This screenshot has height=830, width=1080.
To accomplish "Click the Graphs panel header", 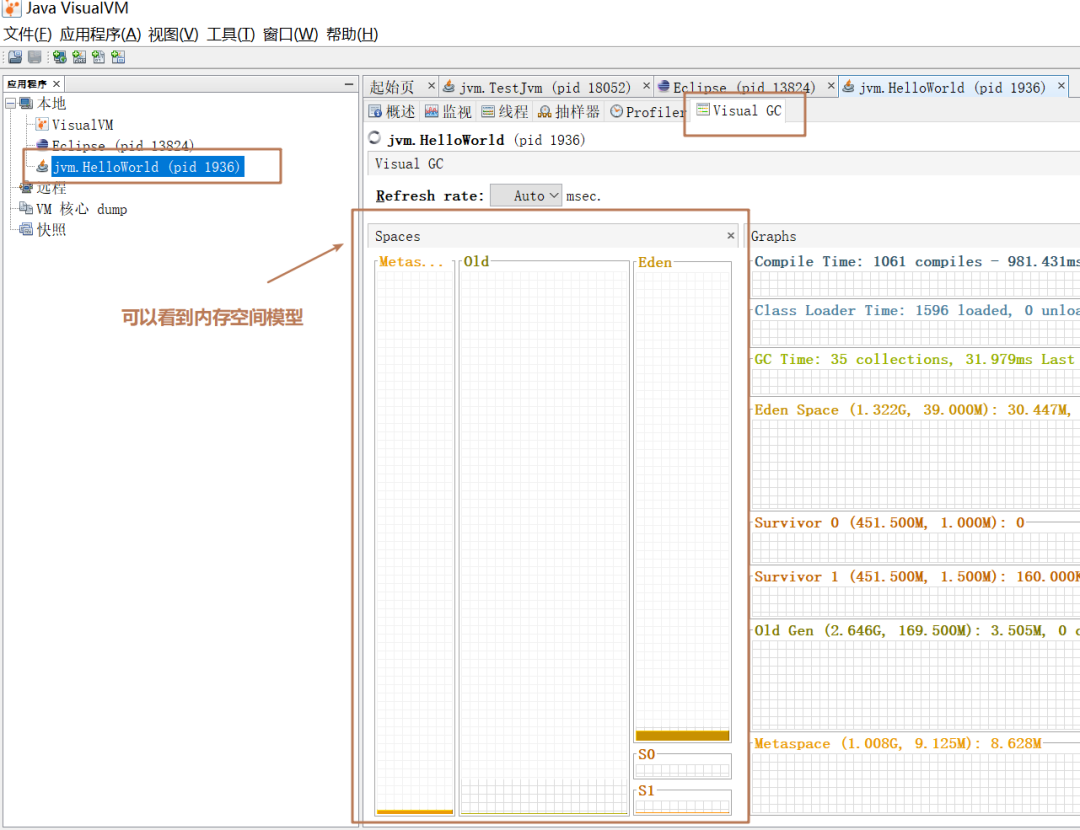I will tap(915, 236).
